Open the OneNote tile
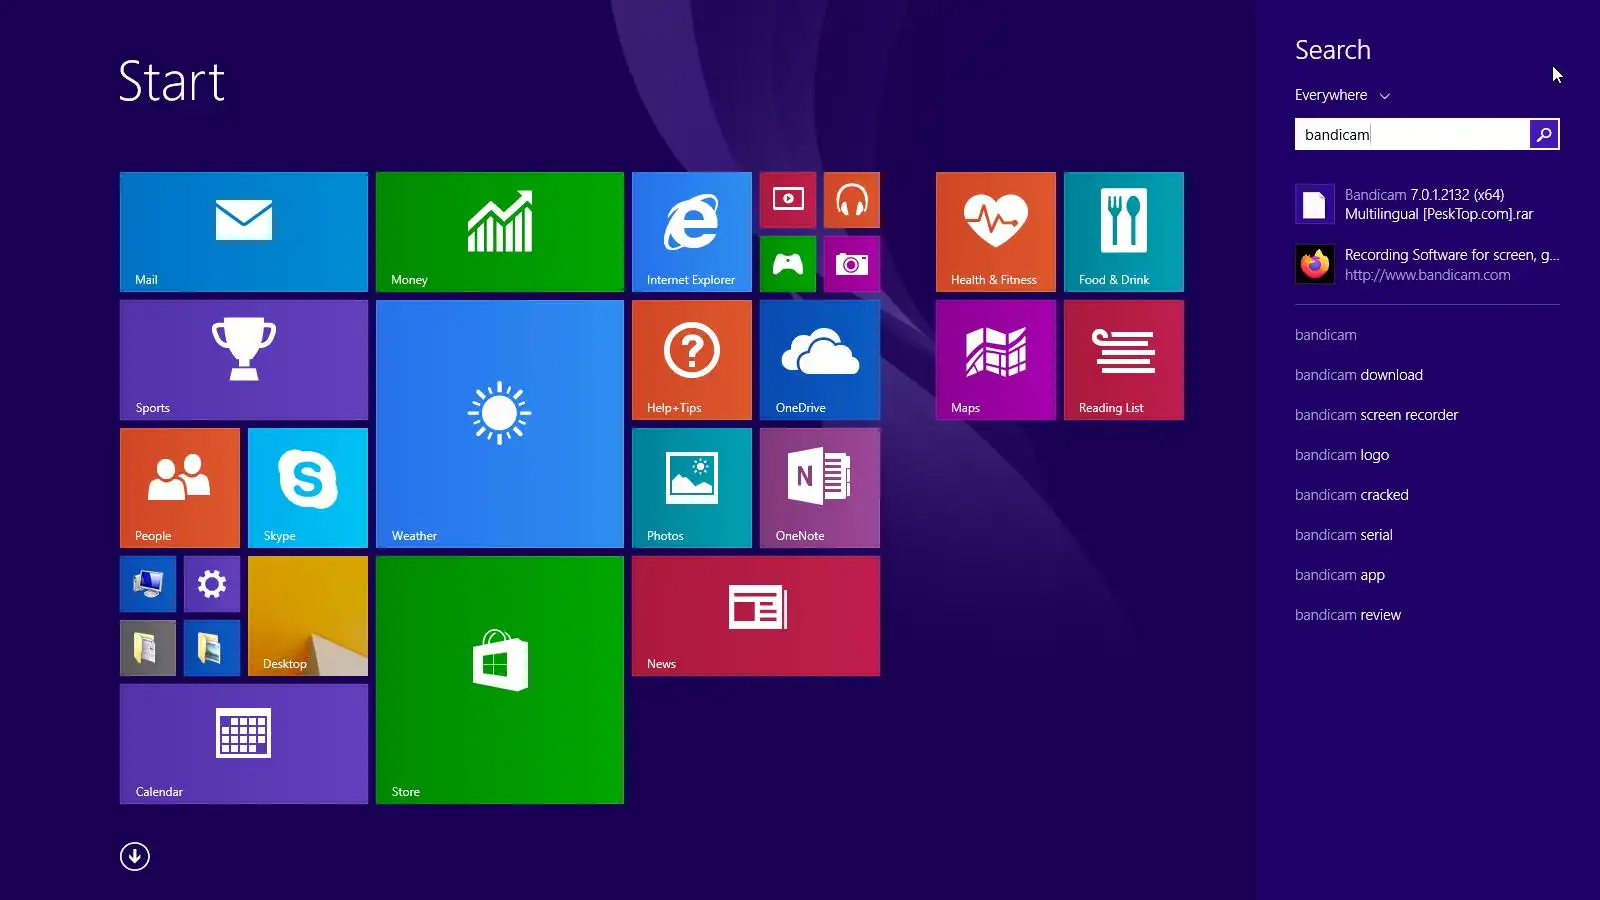 tap(820, 488)
